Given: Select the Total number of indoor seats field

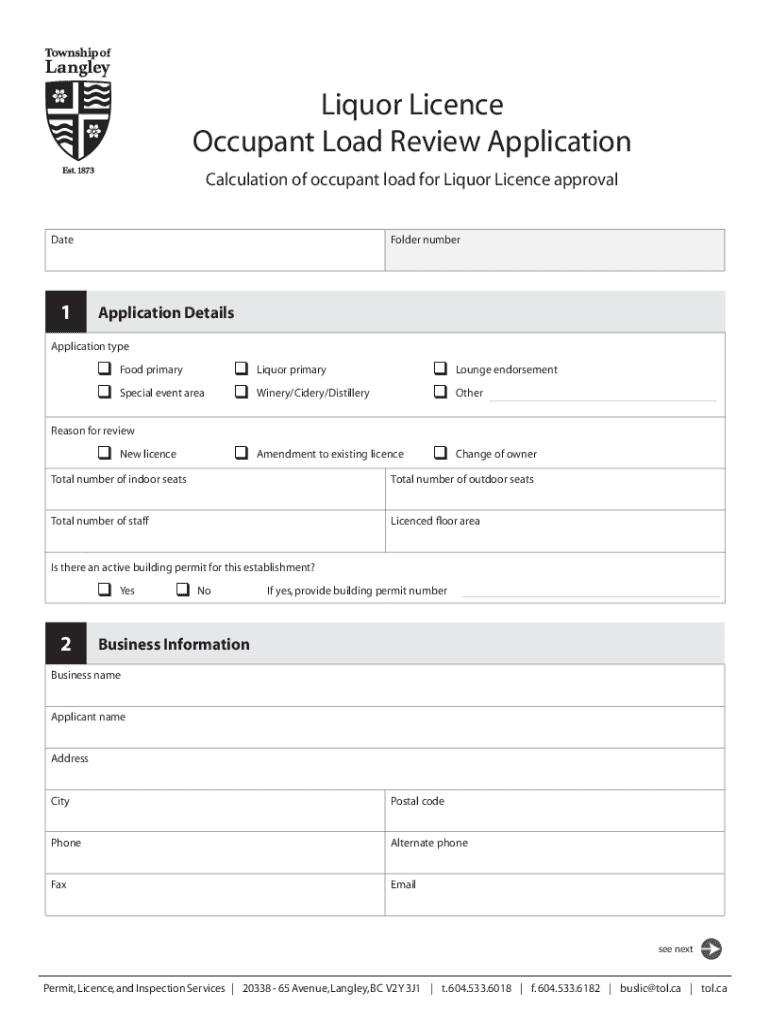Looking at the screenshot, I should (x=215, y=496).
